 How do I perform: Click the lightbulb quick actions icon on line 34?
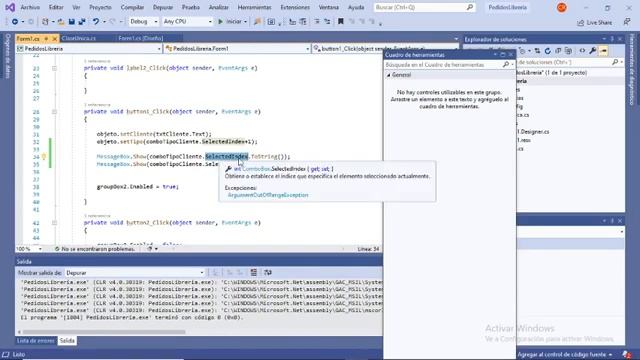click(x=44, y=156)
